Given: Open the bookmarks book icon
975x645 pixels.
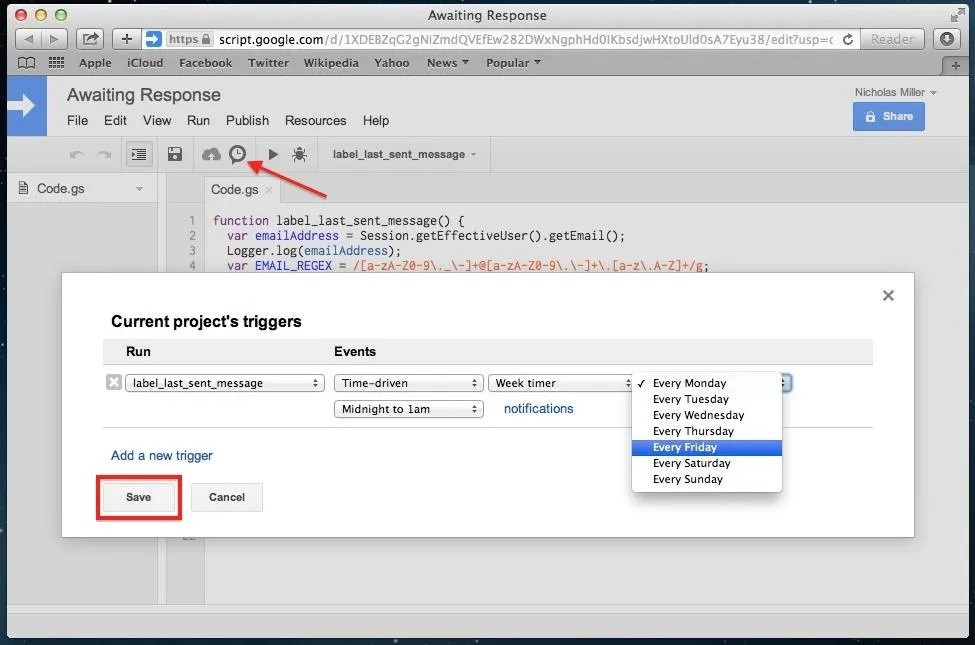Looking at the screenshot, I should 26,63.
